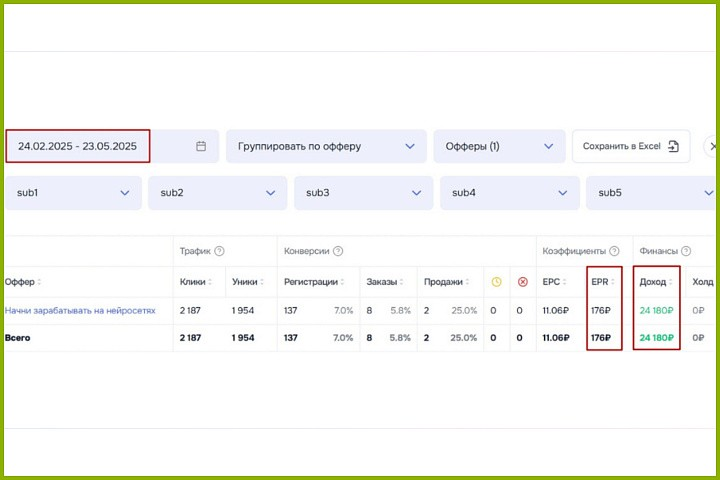Image resolution: width=720 pixels, height=480 pixels.
Task: Click help icon next to Конверсии
Action: click(338, 251)
